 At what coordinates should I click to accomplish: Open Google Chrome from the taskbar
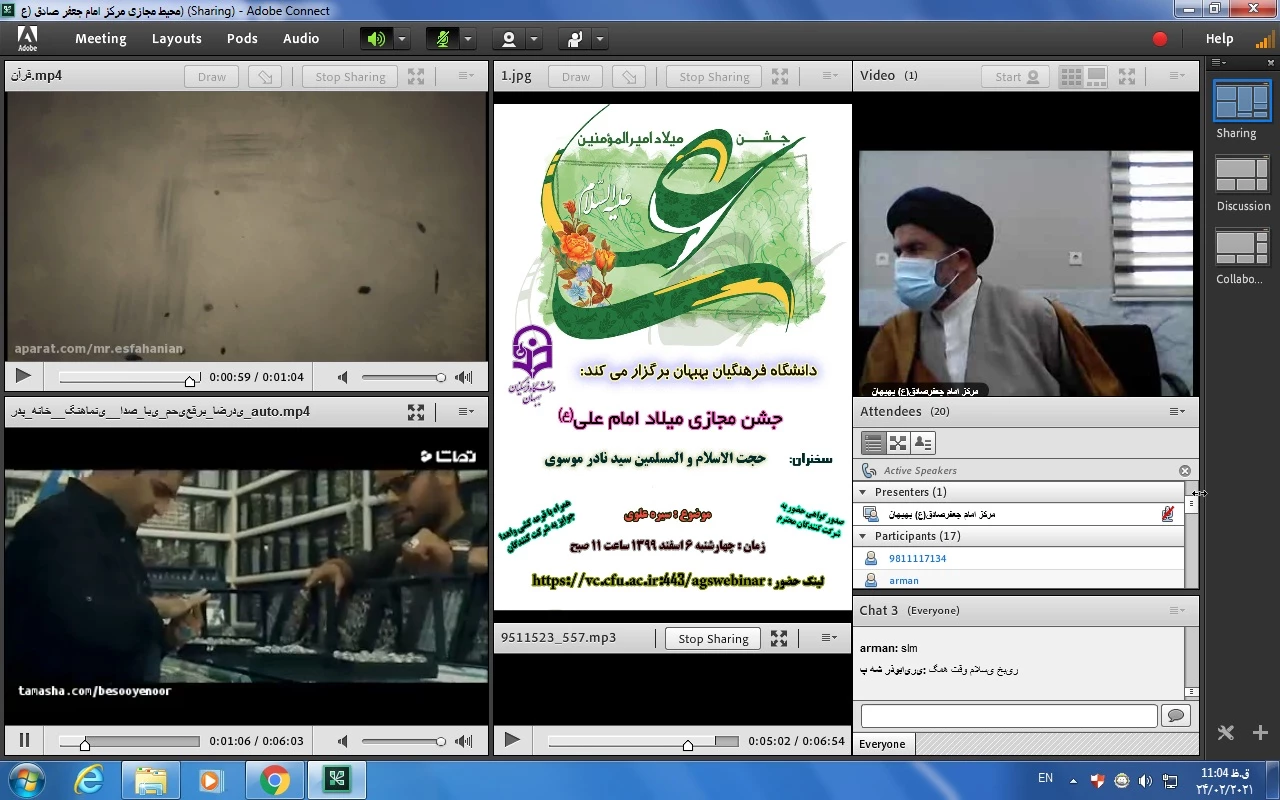[275, 780]
